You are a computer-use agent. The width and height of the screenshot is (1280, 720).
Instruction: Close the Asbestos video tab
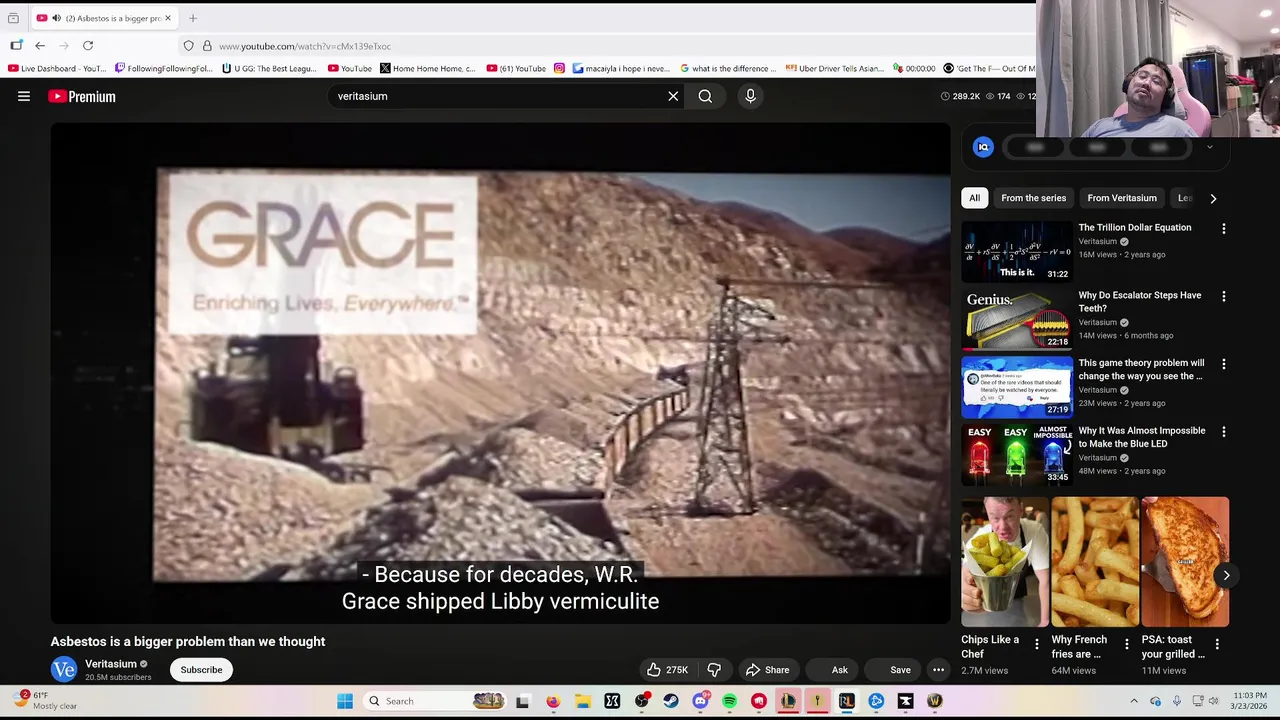[168, 18]
